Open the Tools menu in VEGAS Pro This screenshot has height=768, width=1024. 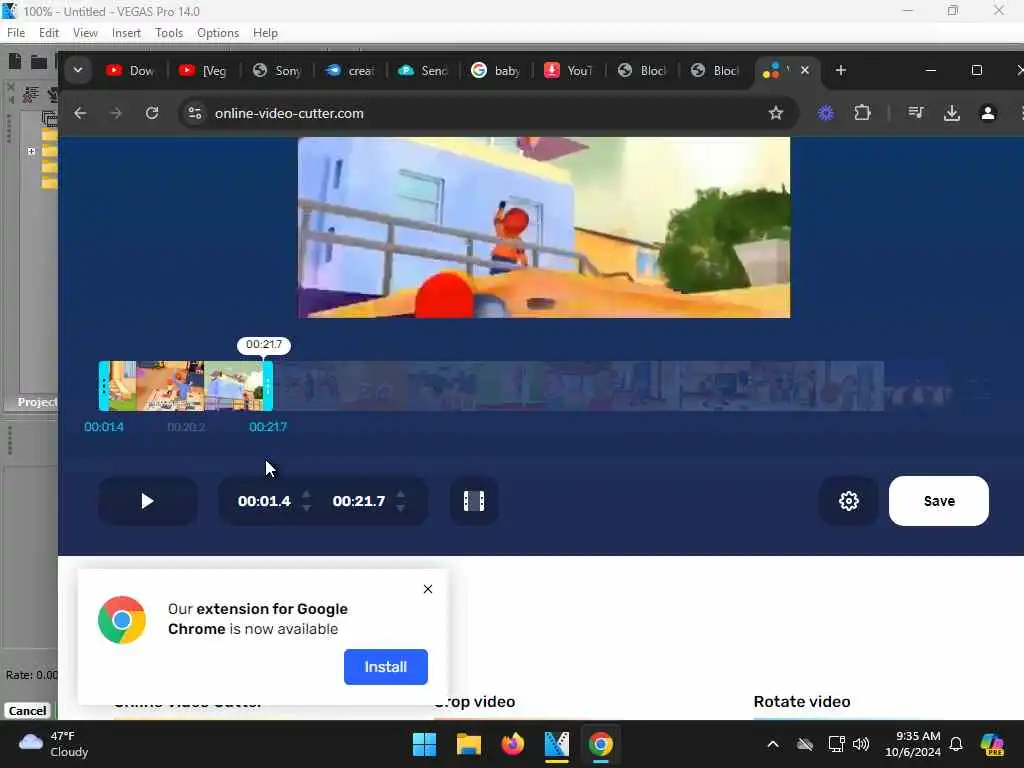tap(169, 33)
